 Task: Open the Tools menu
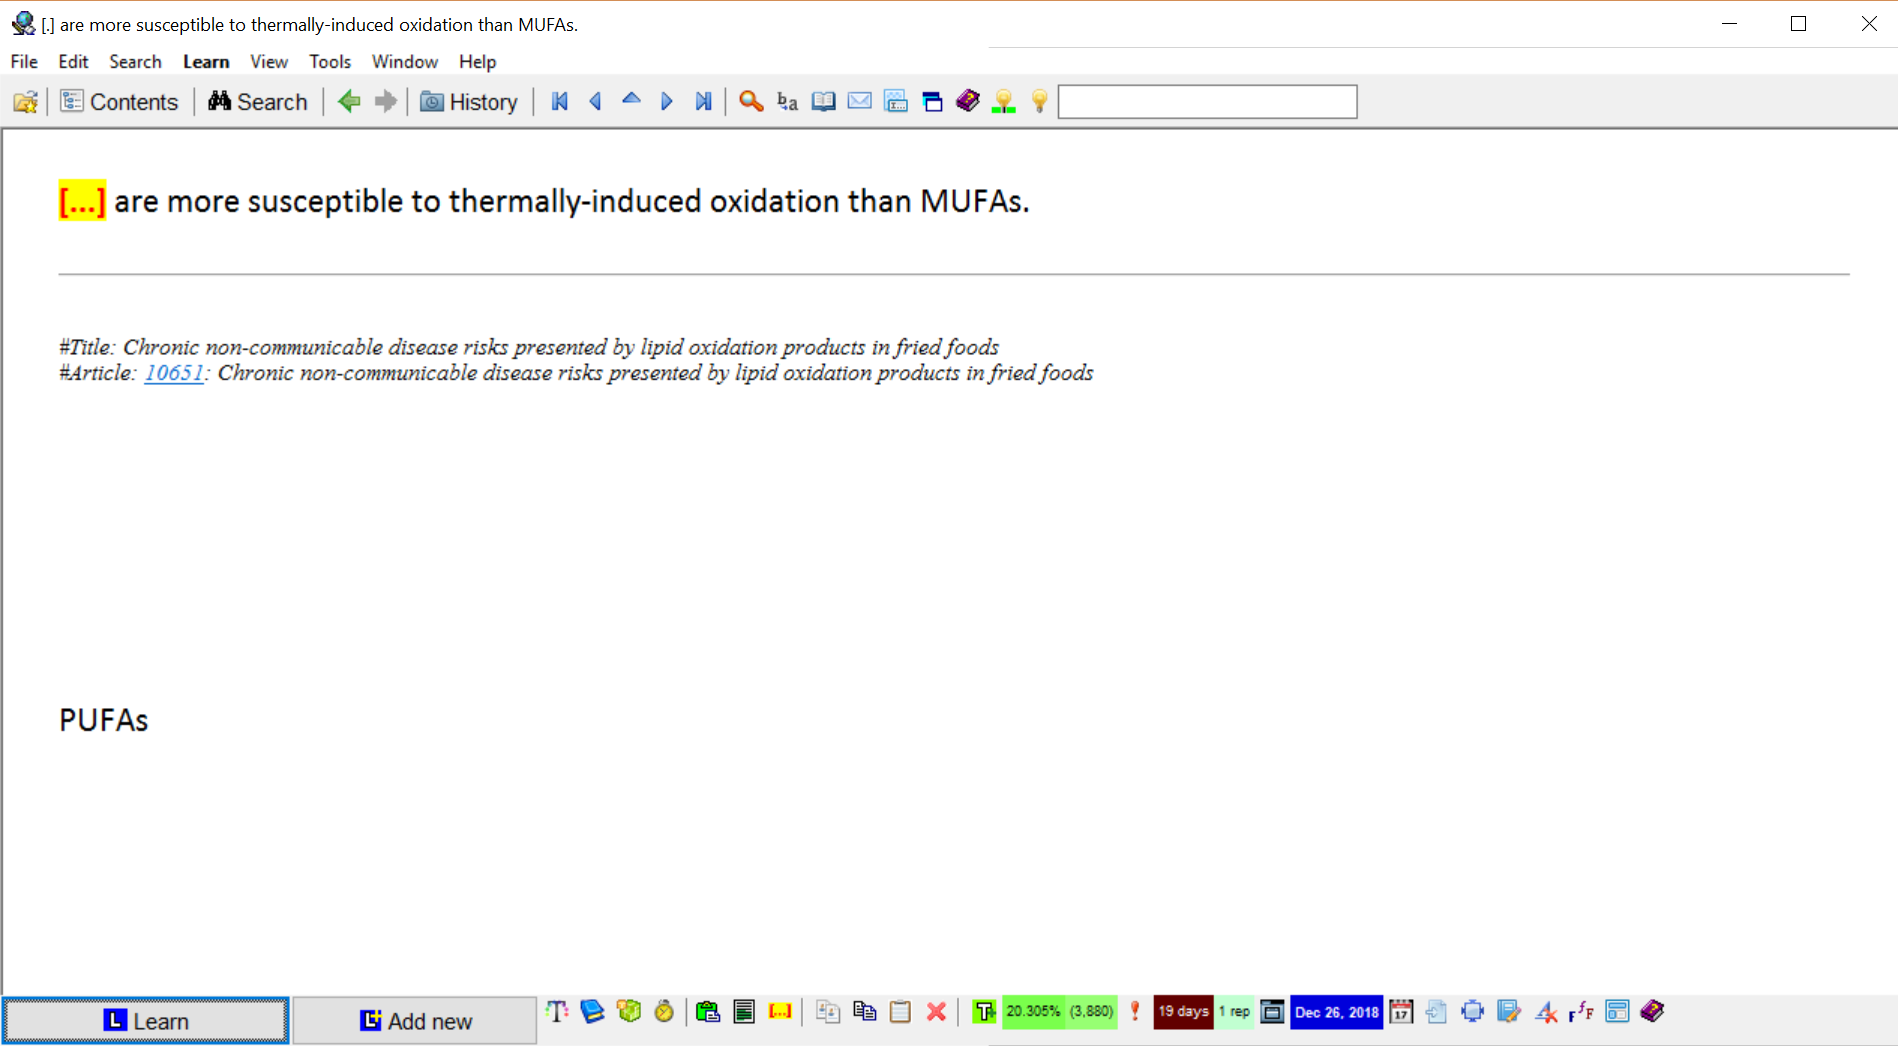pos(330,61)
